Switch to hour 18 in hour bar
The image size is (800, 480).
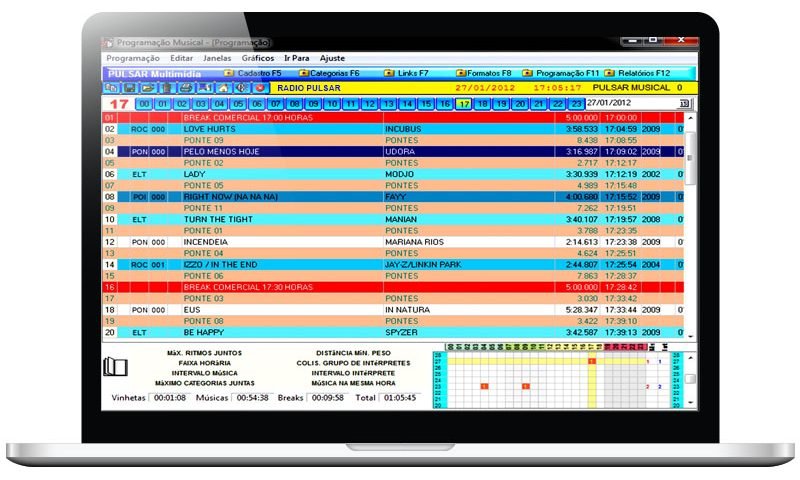[x=483, y=103]
